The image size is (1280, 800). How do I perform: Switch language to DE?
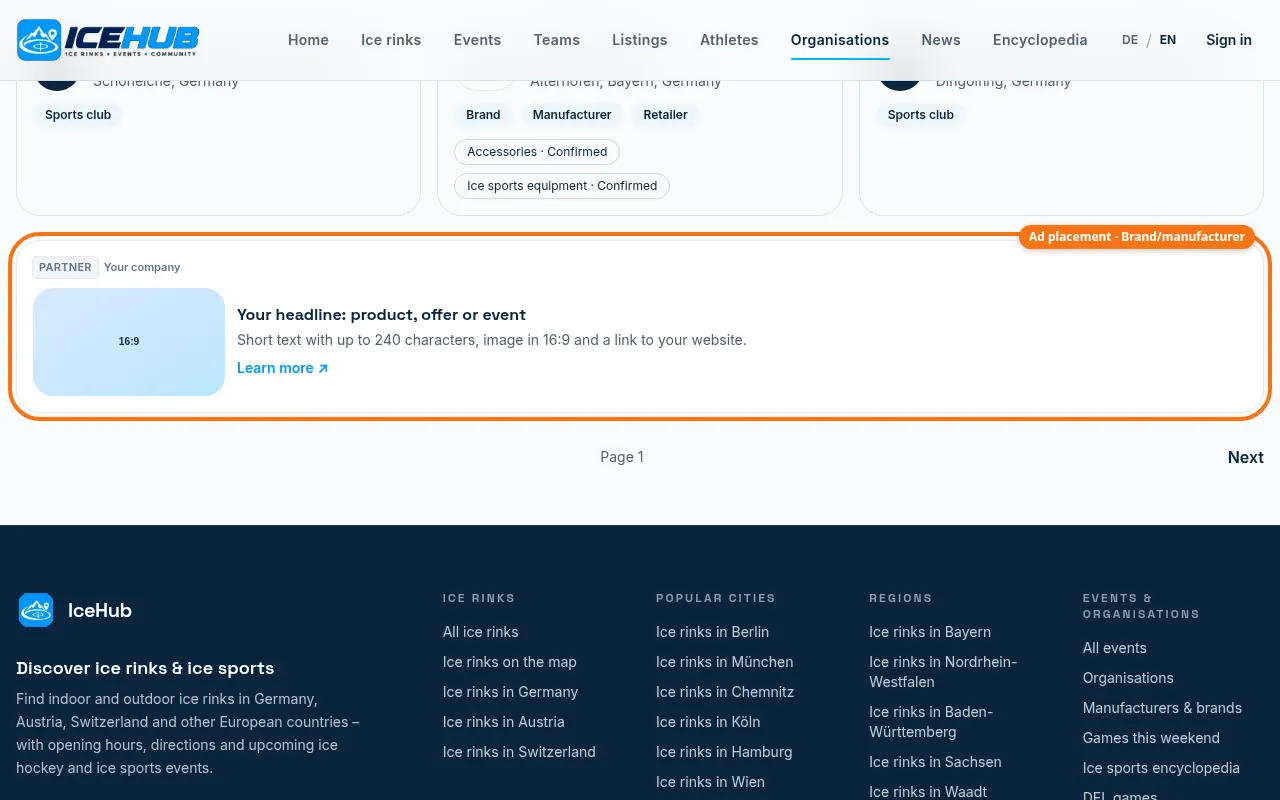coord(1130,40)
